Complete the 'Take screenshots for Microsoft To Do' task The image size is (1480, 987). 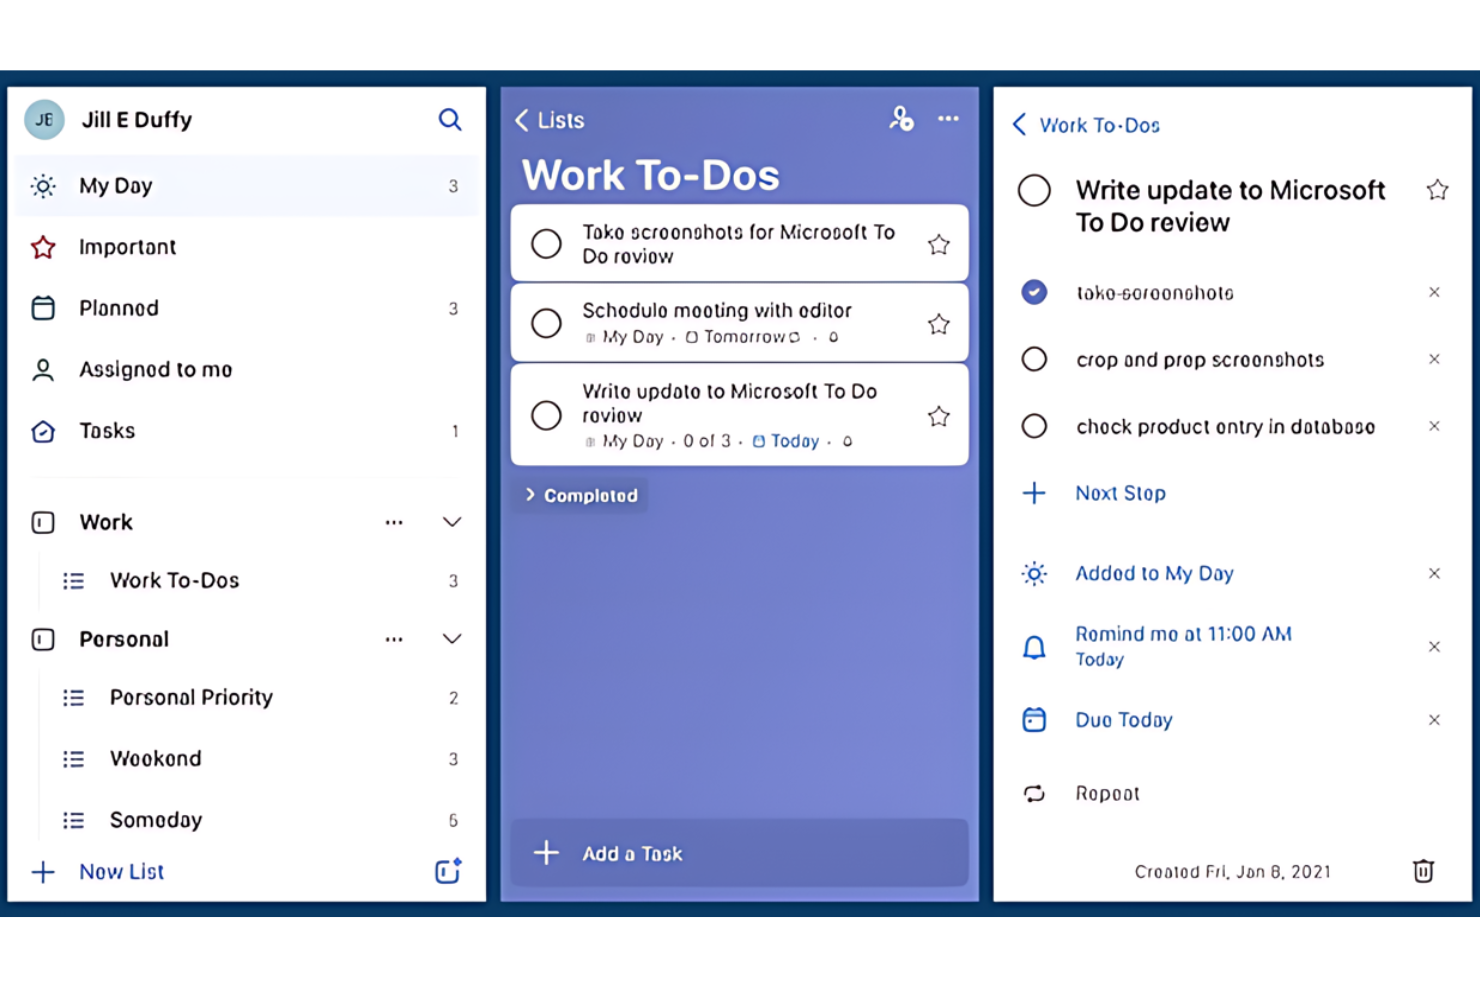click(546, 244)
